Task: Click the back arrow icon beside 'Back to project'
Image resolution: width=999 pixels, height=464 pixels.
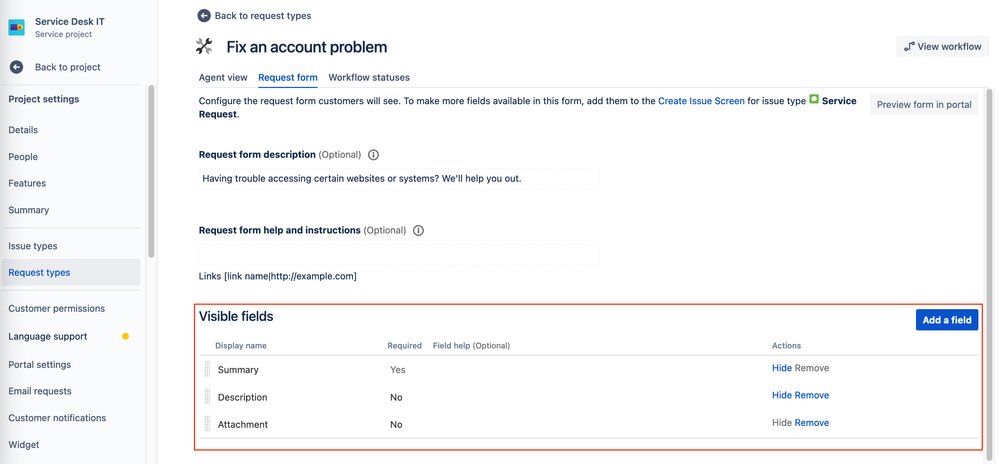Action: [x=17, y=67]
